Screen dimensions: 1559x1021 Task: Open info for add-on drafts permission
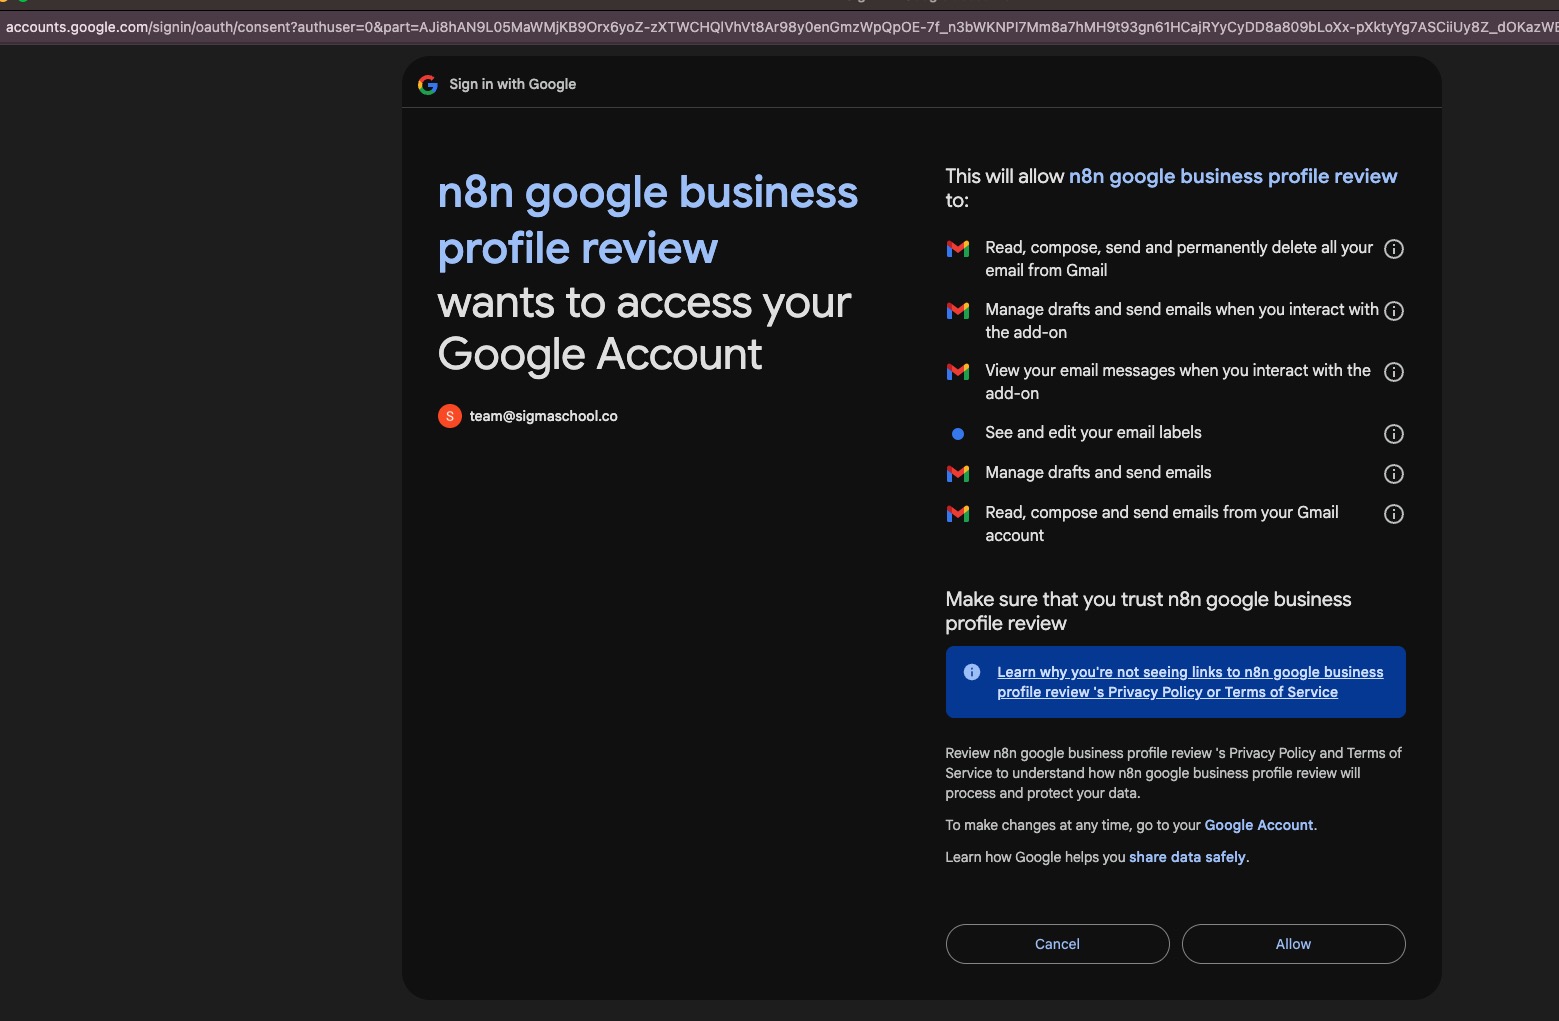click(x=1393, y=311)
